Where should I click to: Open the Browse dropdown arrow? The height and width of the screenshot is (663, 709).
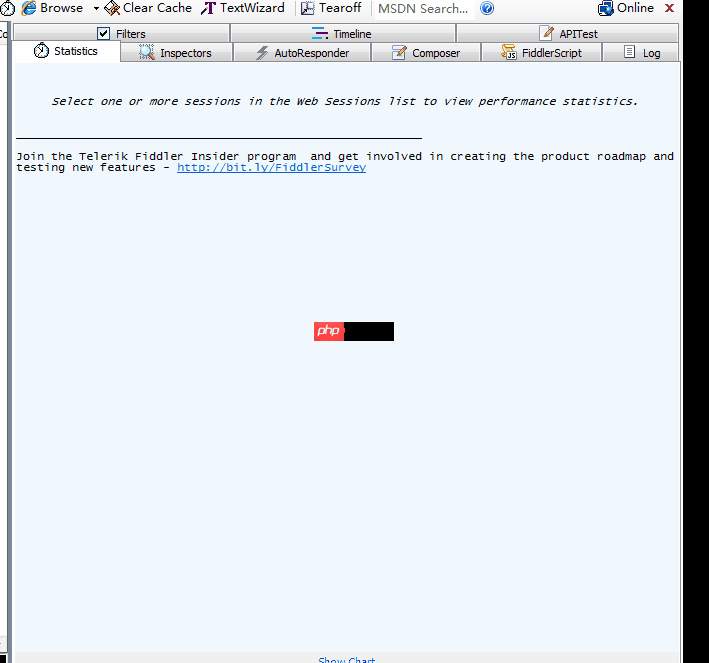[x=96, y=9]
